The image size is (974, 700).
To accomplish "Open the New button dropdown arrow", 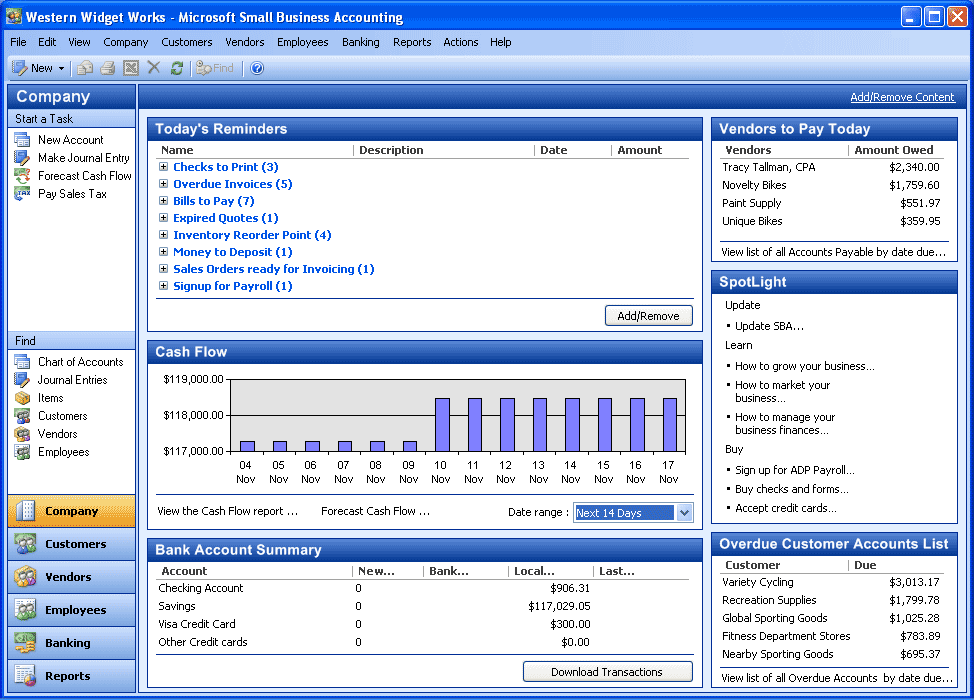I will click(x=61, y=68).
